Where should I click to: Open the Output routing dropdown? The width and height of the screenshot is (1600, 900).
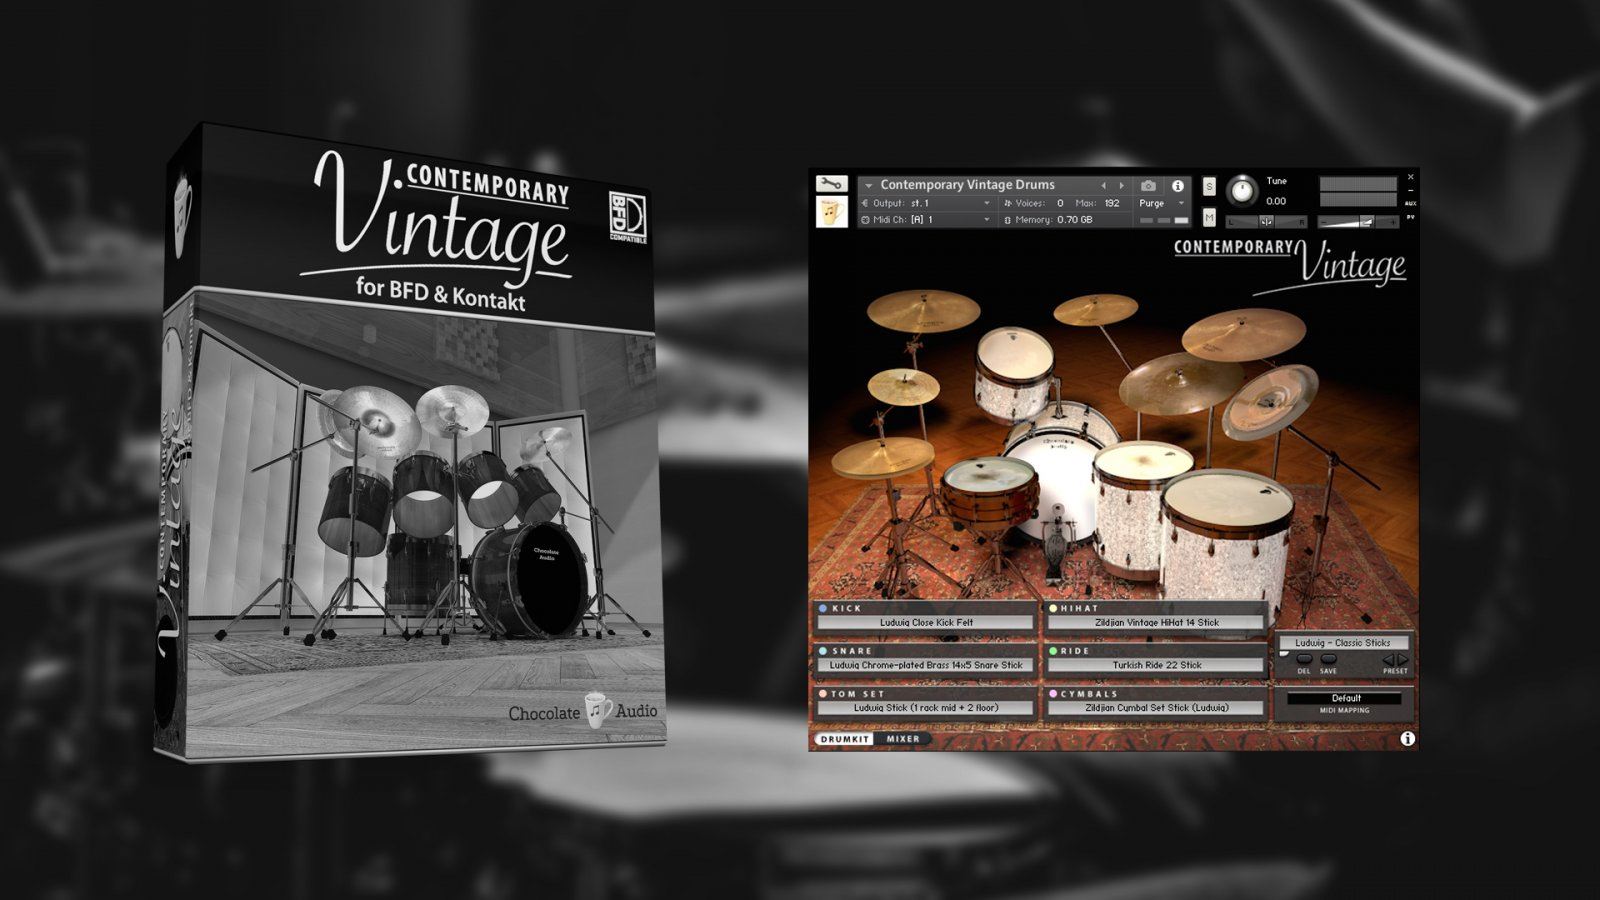pyautogui.click(x=987, y=204)
